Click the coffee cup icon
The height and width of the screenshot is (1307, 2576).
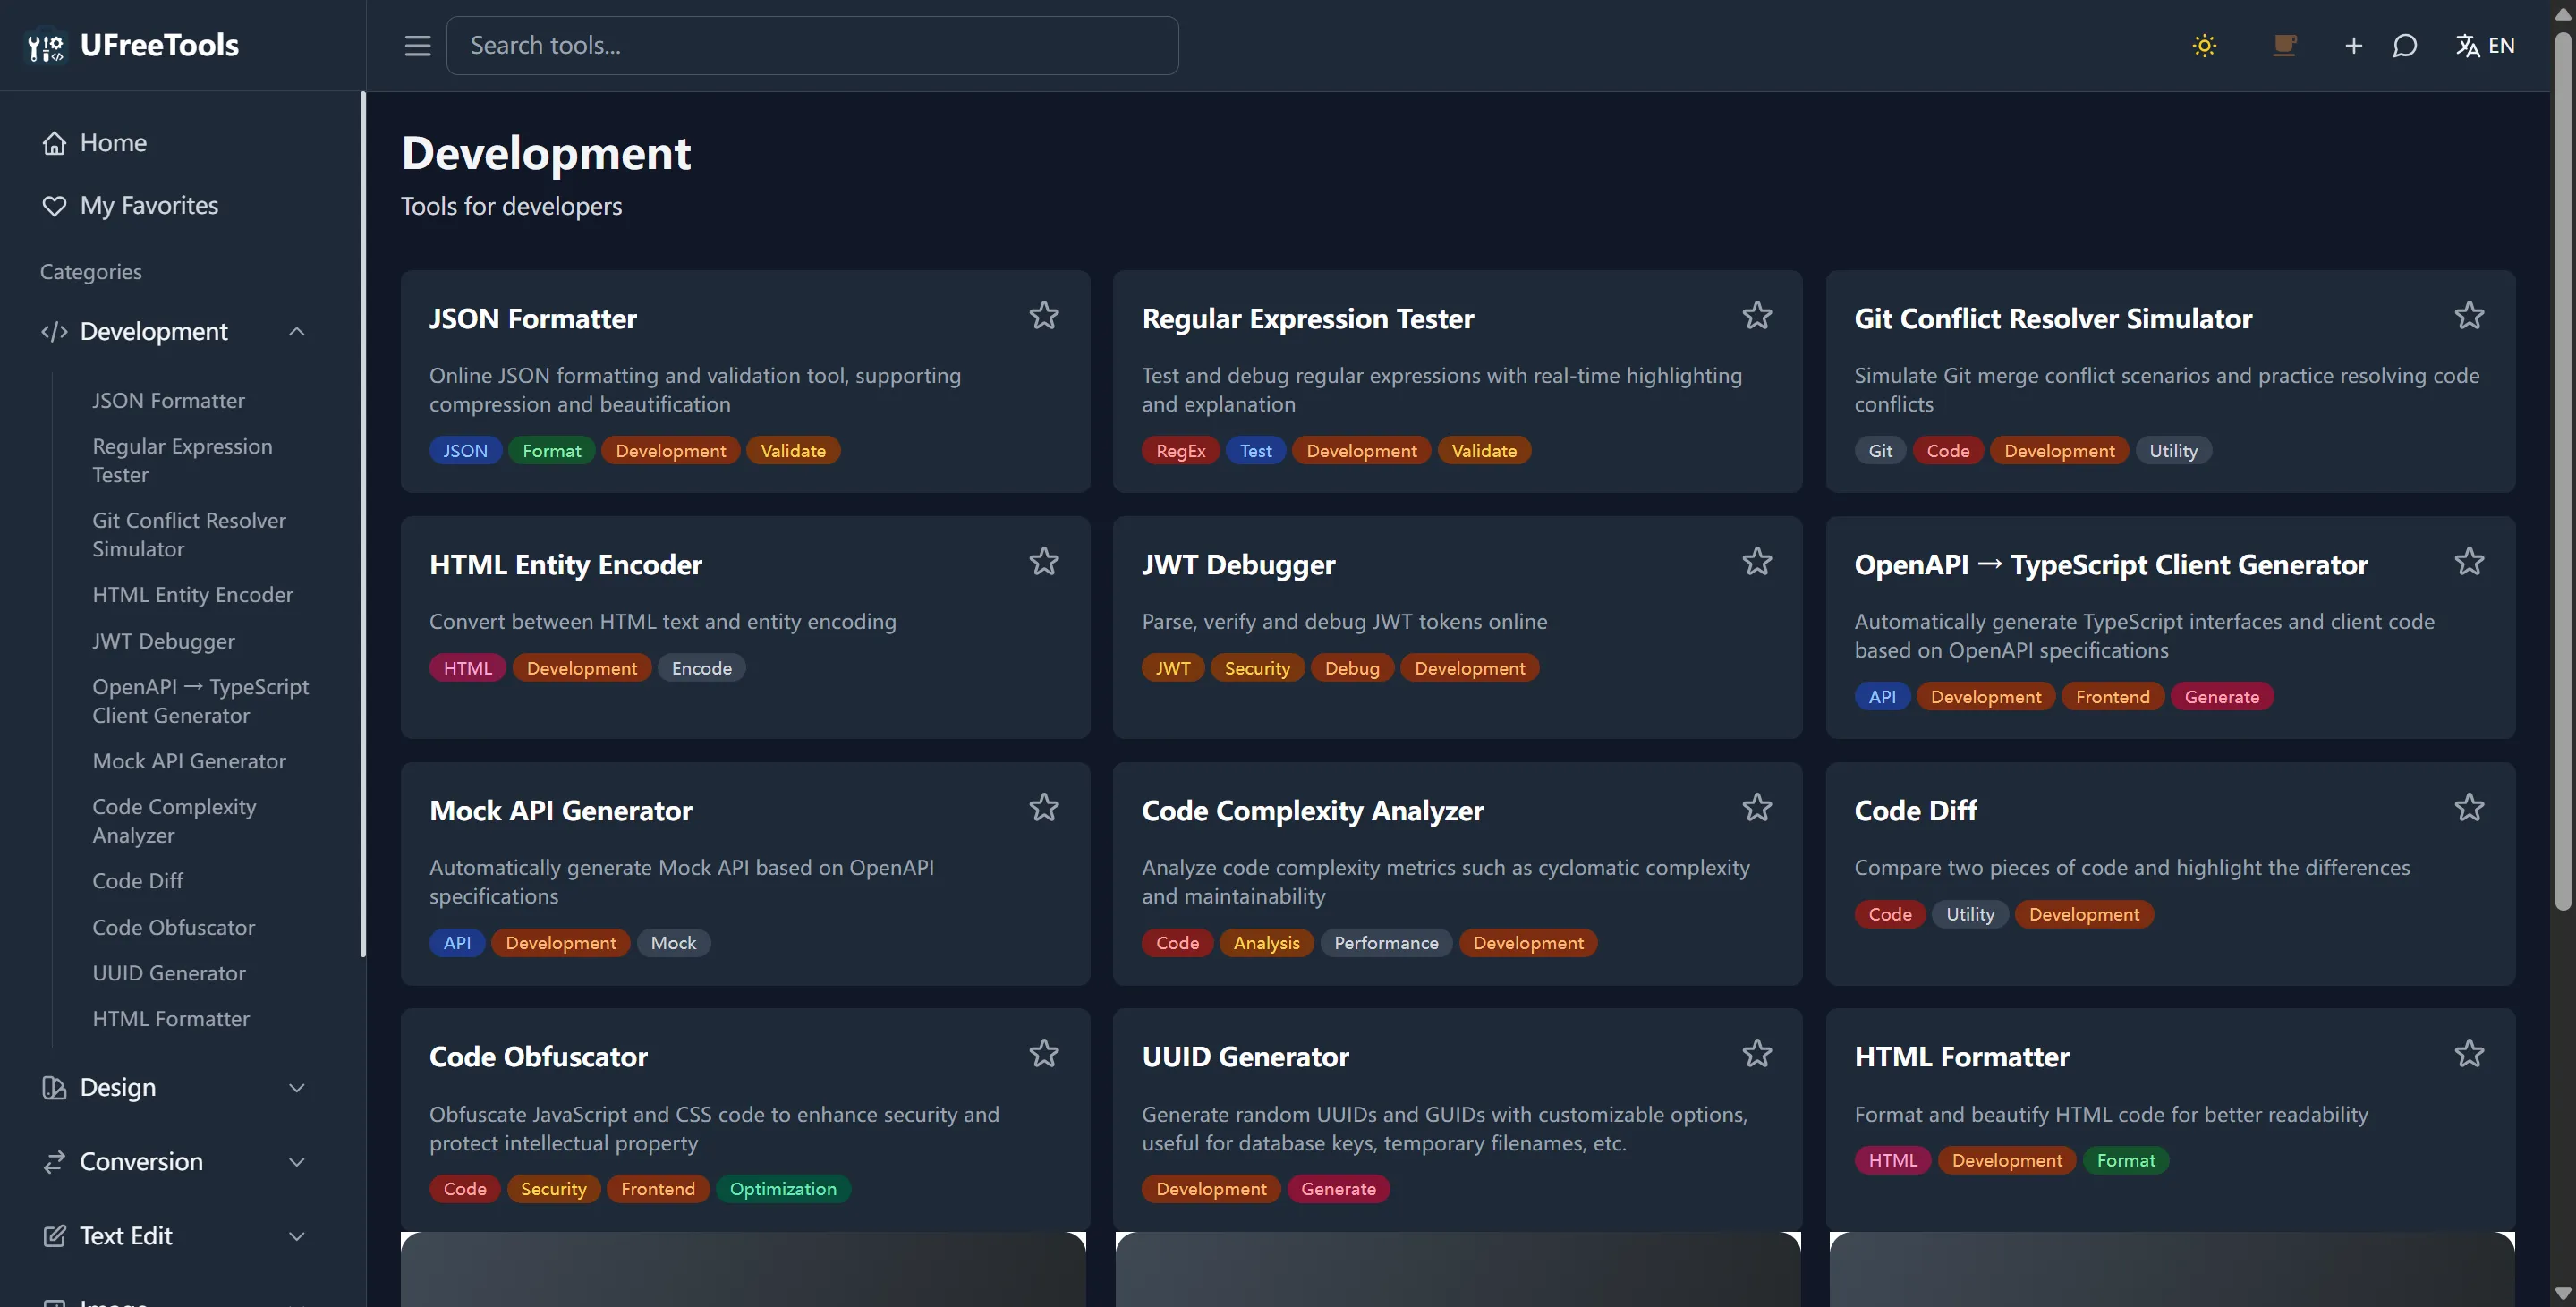click(2284, 45)
